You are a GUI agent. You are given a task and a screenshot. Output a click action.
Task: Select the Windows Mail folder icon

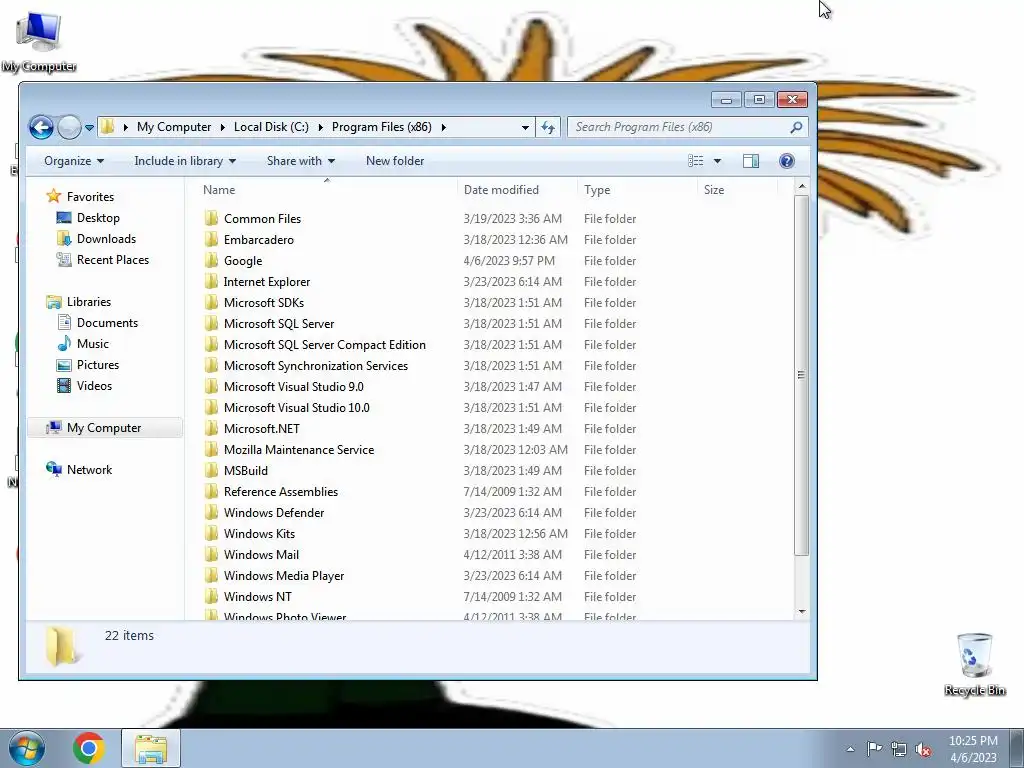tap(211, 554)
